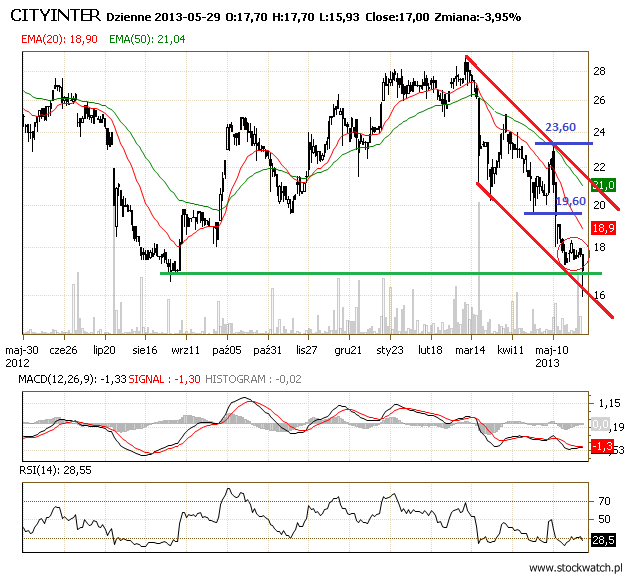Click the 'Close:17,00' value
The image size is (630, 580).
(x=397, y=17)
